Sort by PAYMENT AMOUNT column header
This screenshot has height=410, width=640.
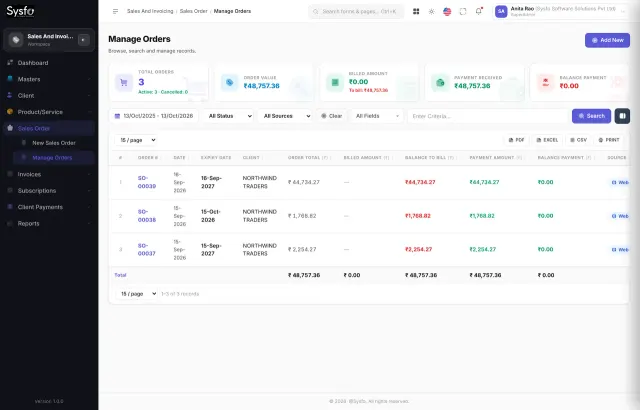[x=496, y=157]
